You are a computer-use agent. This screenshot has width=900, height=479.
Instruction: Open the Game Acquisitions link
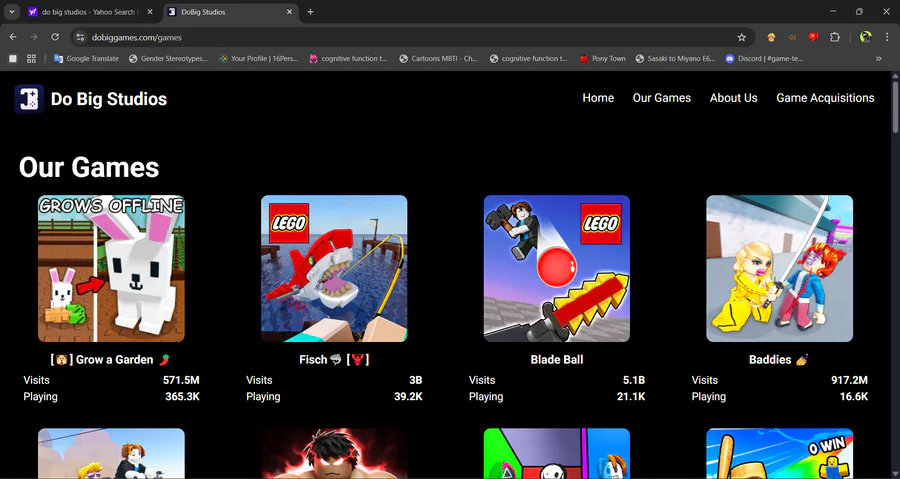tap(825, 98)
